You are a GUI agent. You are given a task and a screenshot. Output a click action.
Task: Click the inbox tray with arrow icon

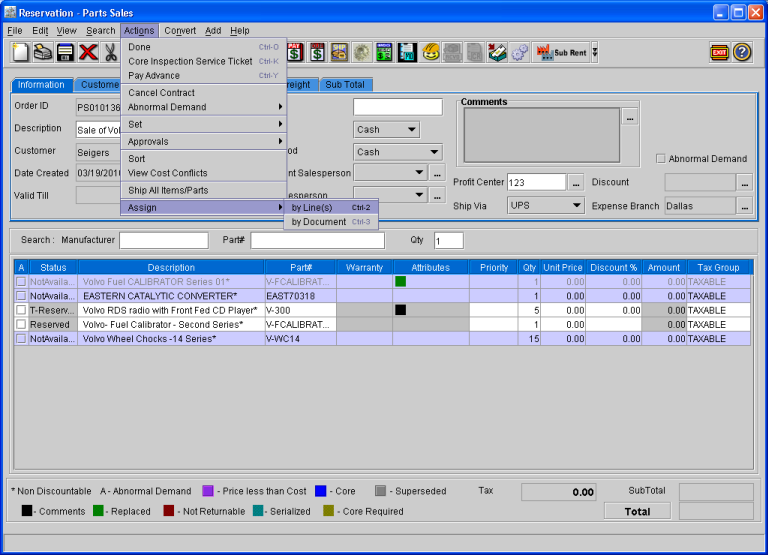coord(497,52)
